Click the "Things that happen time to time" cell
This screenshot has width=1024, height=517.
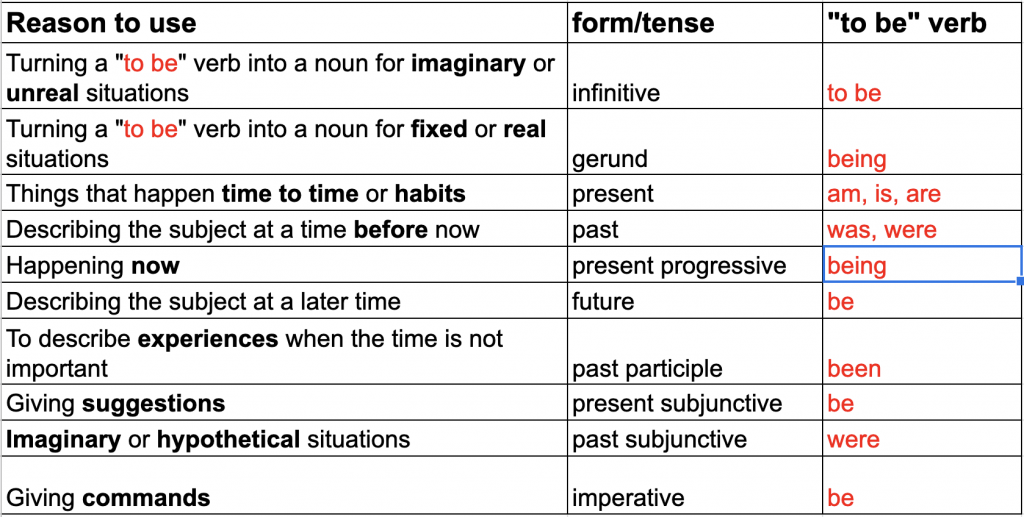pyautogui.click(x=284, y=193)
